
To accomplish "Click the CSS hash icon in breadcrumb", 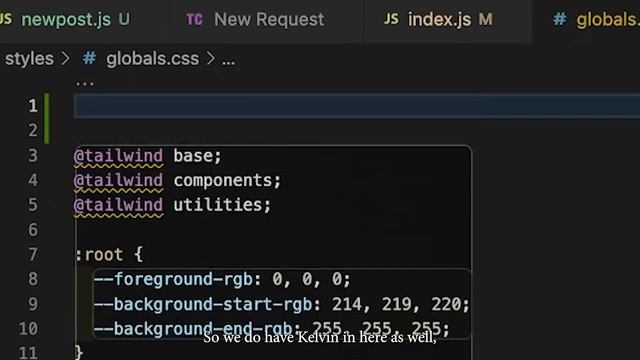I will pos(89,59).
